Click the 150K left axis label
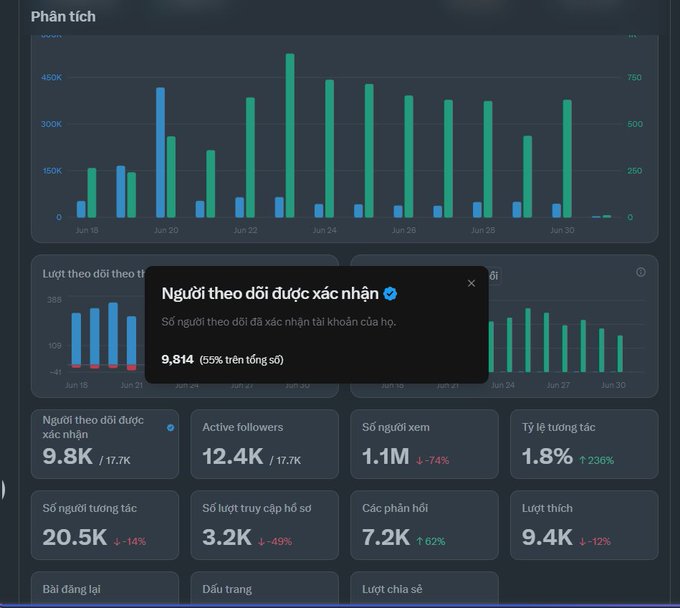This screenshot has width=680, height=608. pyautogui.click(x=52, y=171)
